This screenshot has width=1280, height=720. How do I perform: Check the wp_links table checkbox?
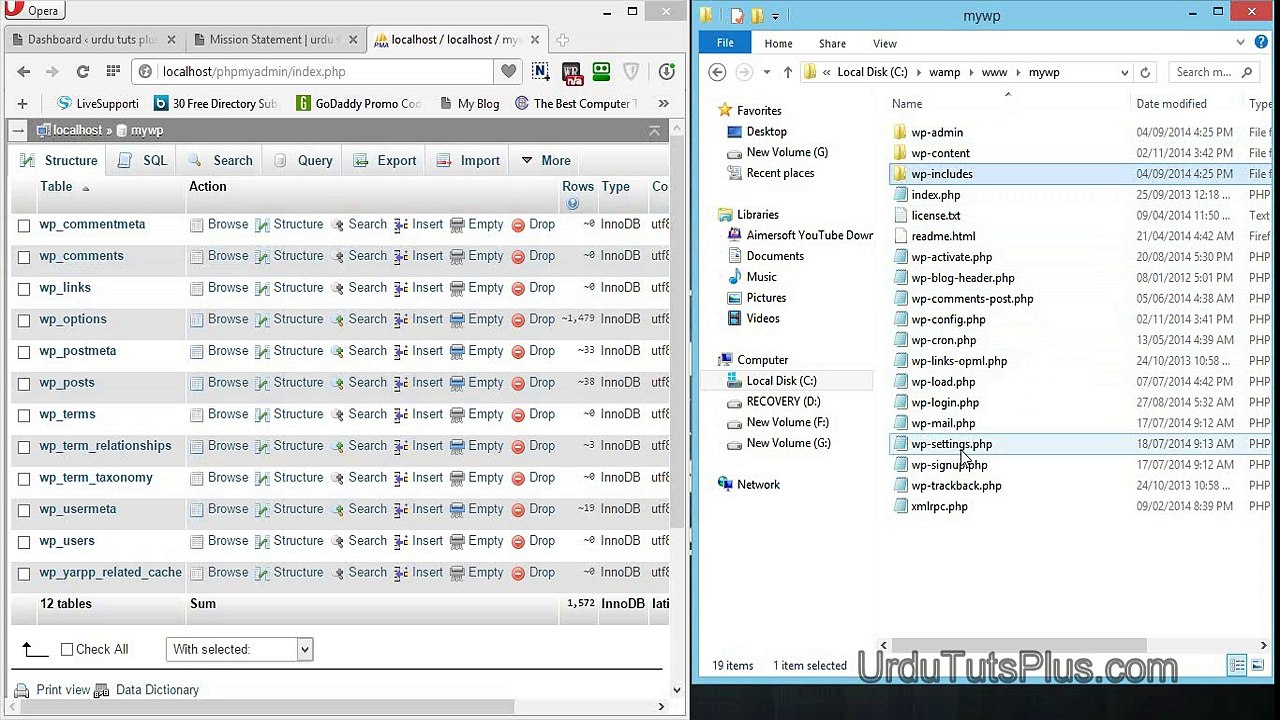[24, 289]
